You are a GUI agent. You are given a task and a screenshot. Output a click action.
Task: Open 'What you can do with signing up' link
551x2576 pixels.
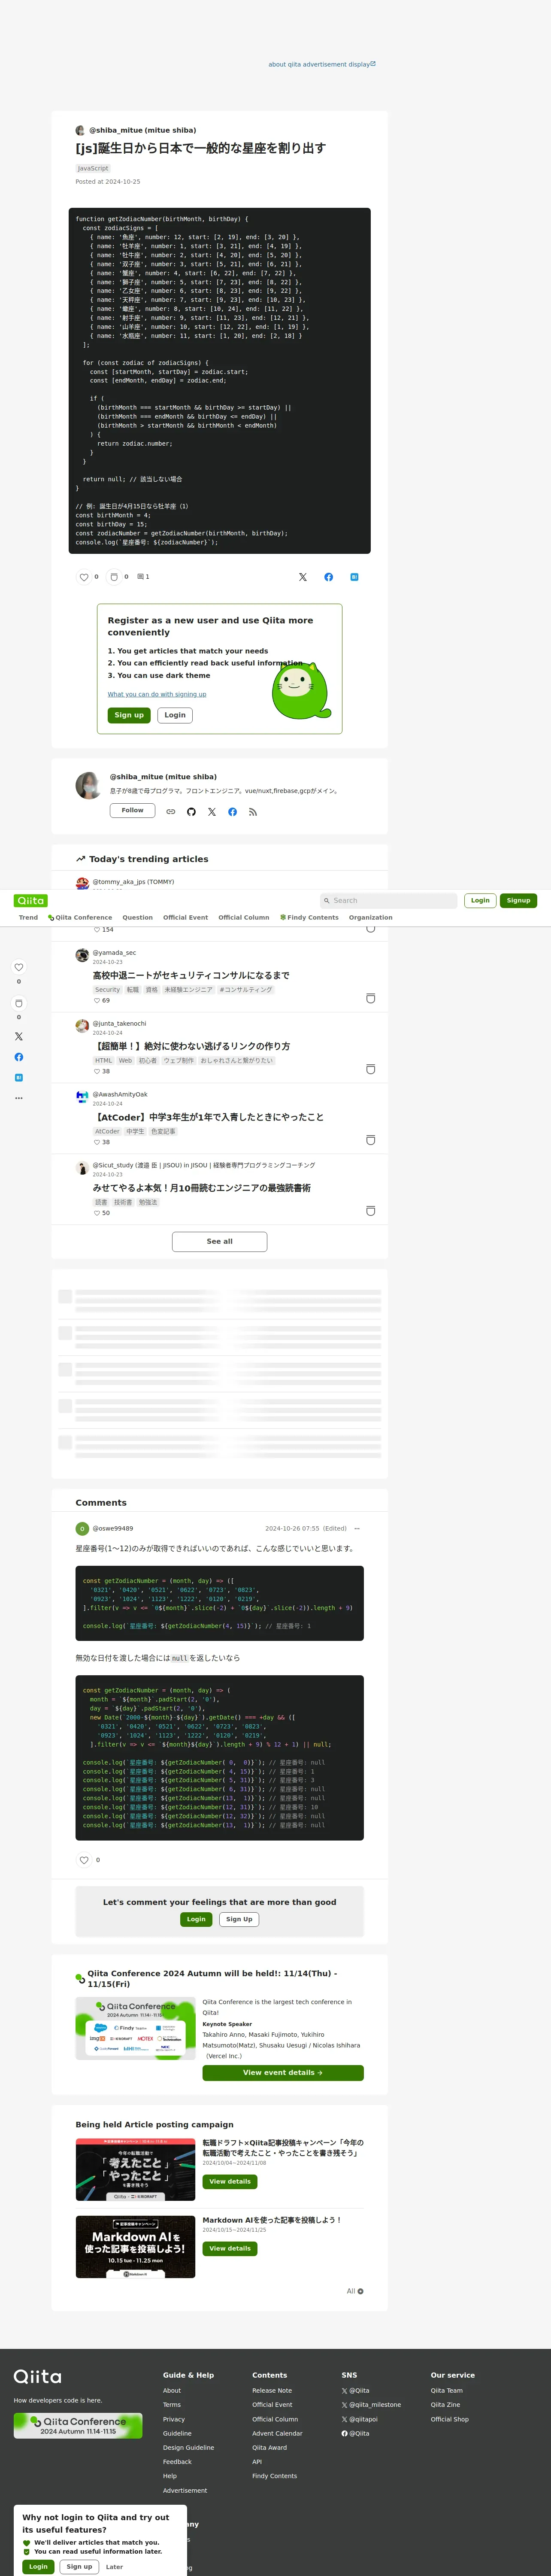157,694
